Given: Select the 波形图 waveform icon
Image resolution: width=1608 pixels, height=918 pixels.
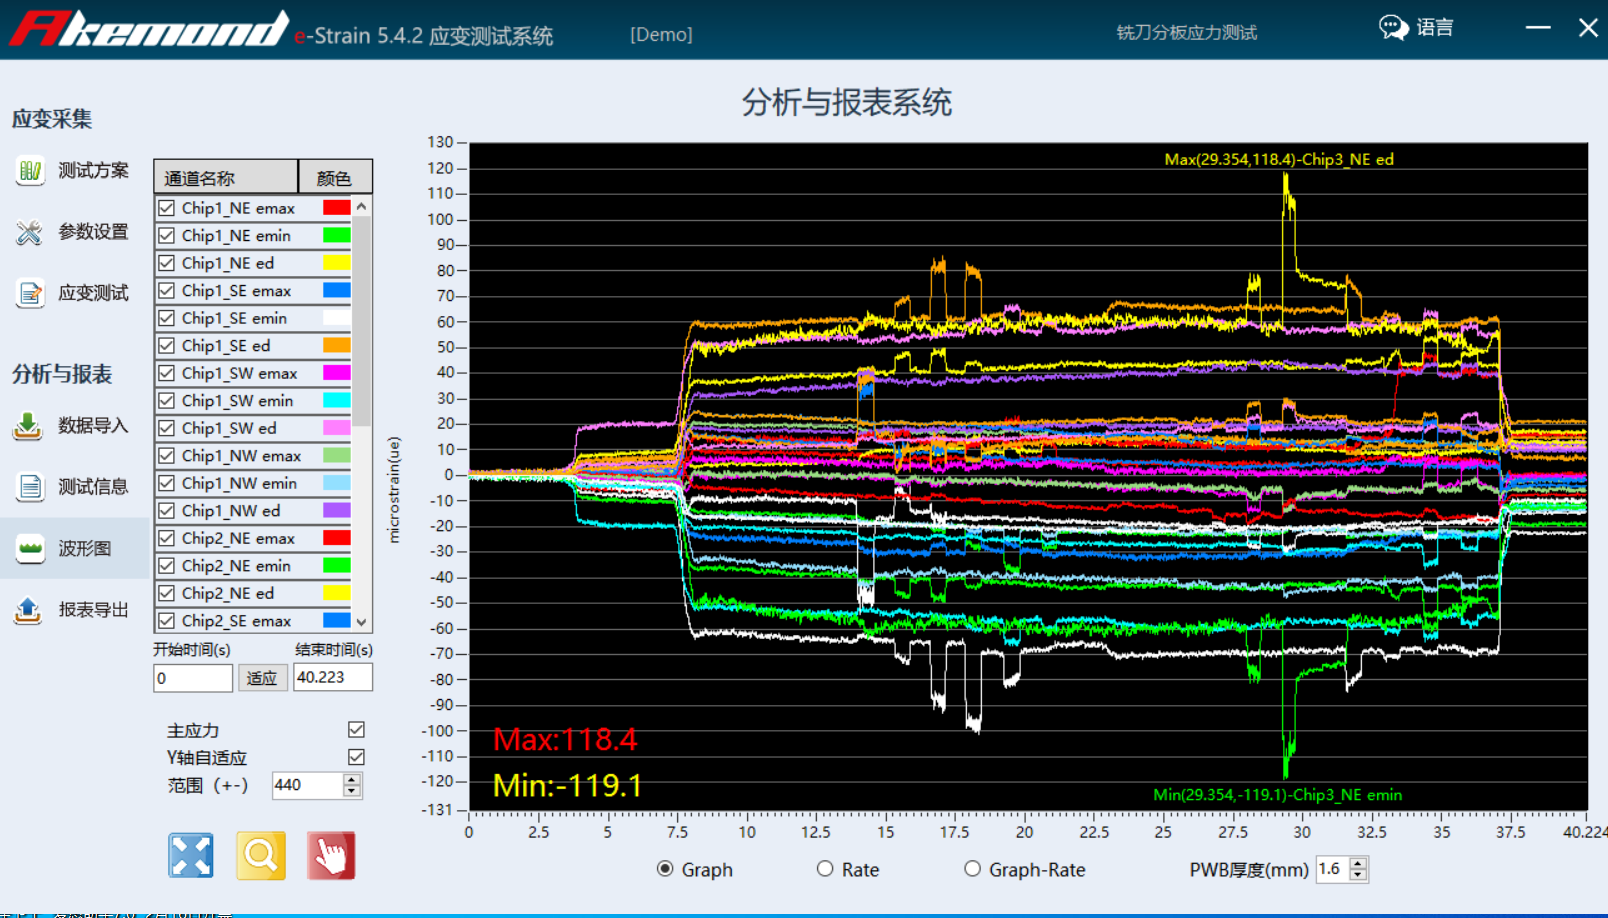Looking at the screenshot, I should click(x=30, y=548).
